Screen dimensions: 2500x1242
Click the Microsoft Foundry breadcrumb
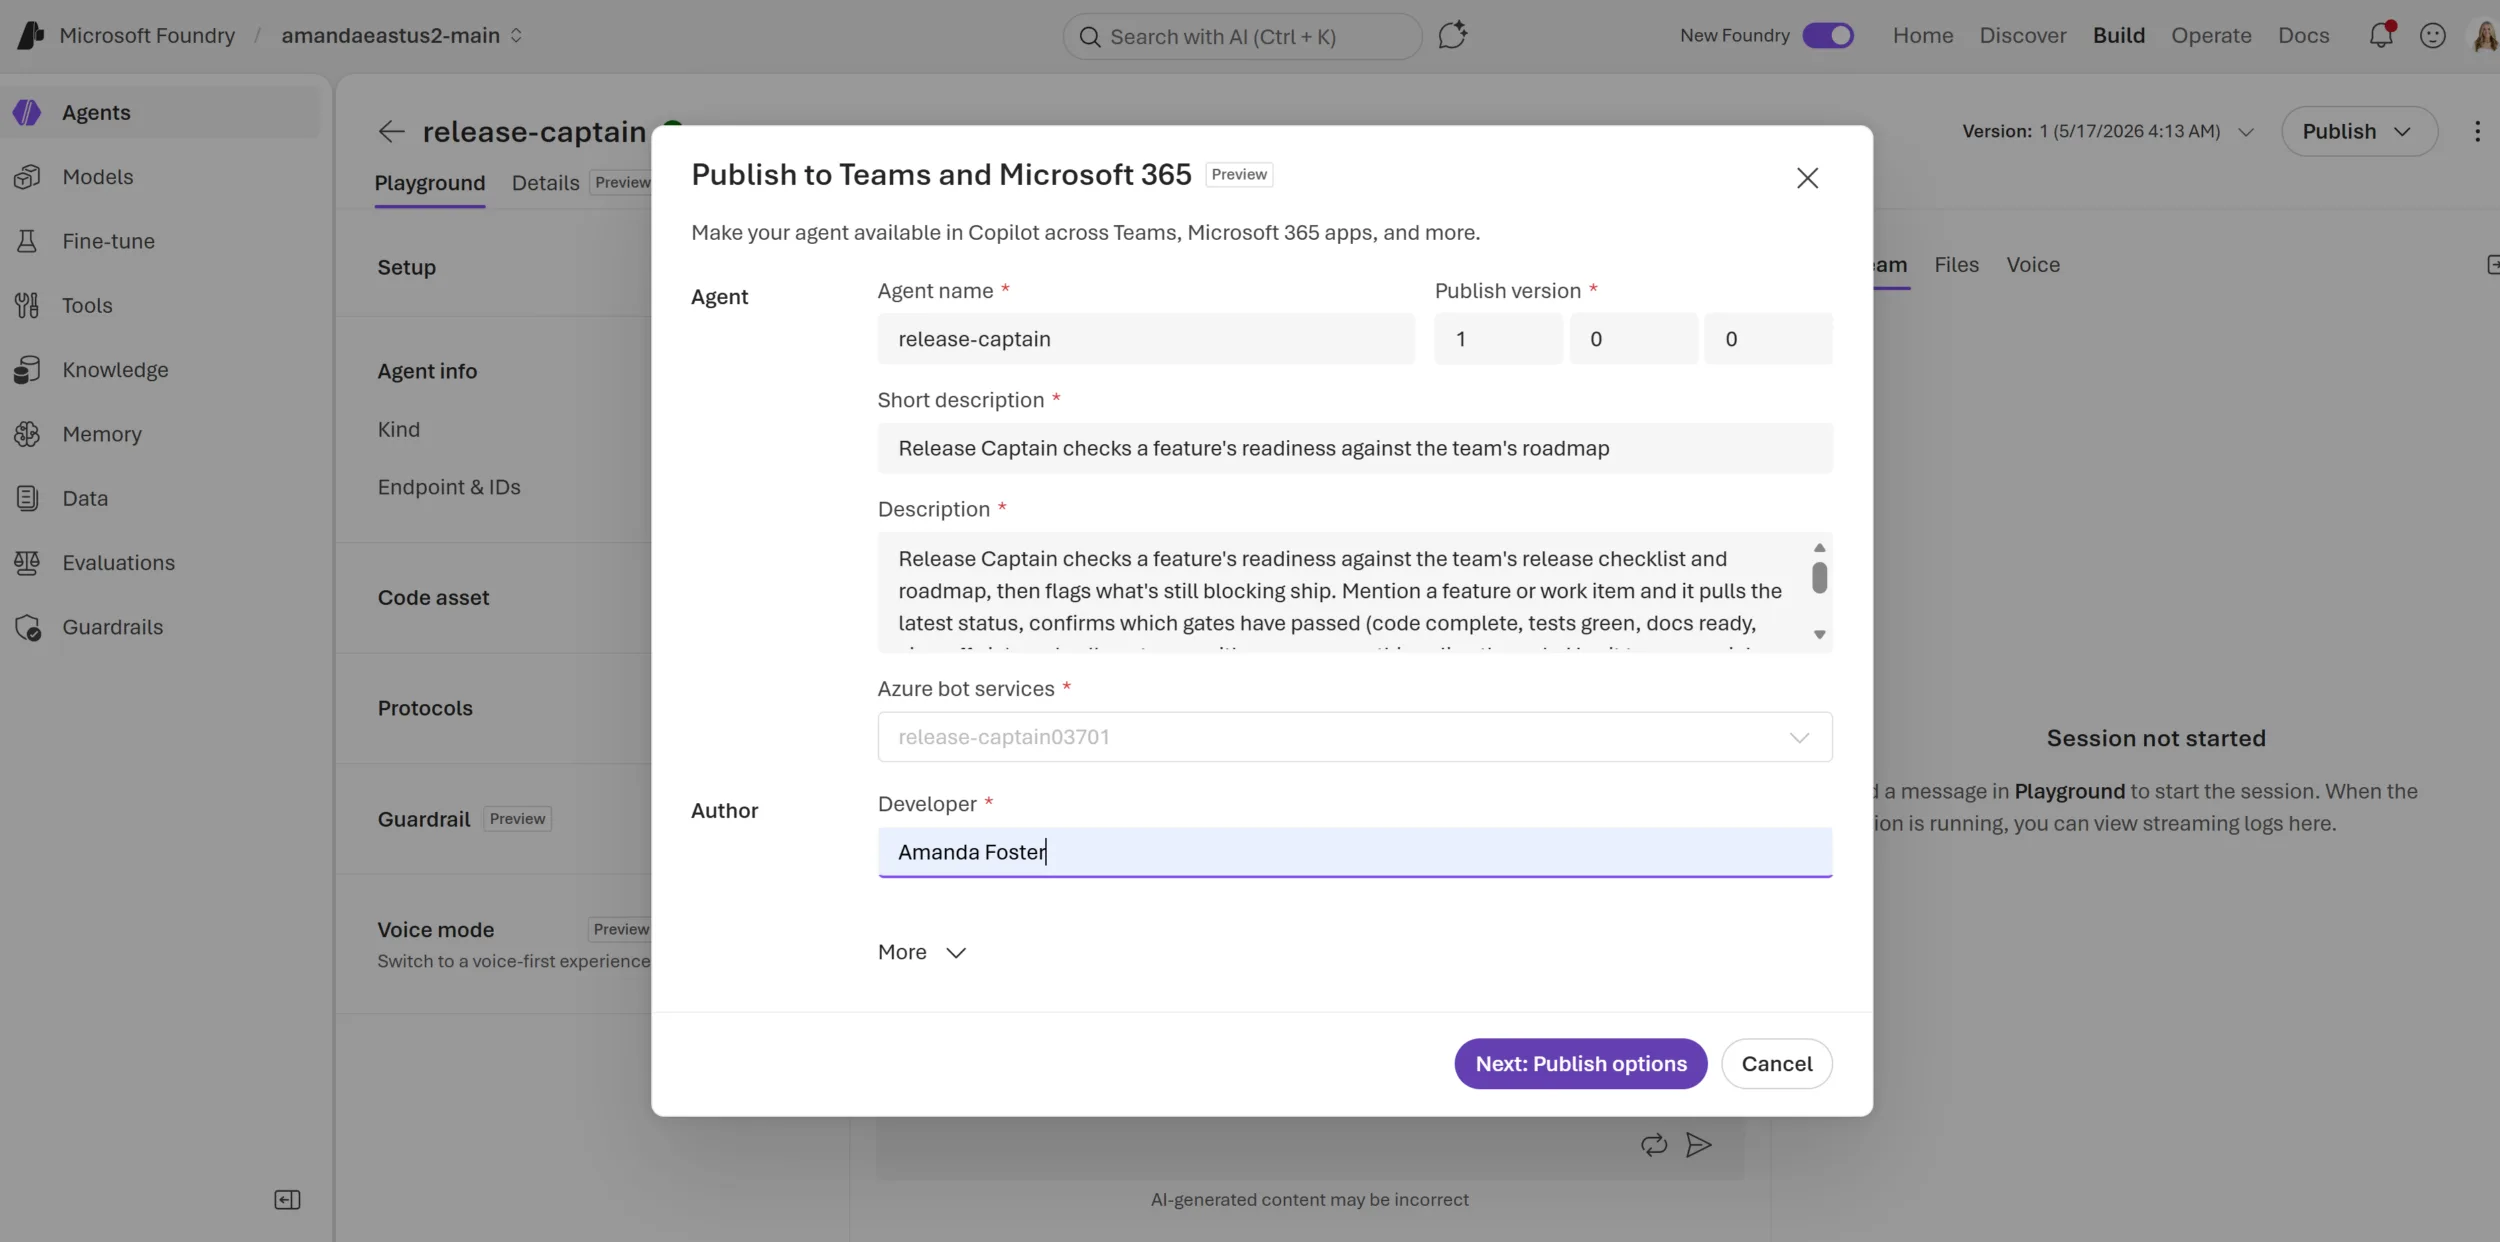[x=146, y=36]
